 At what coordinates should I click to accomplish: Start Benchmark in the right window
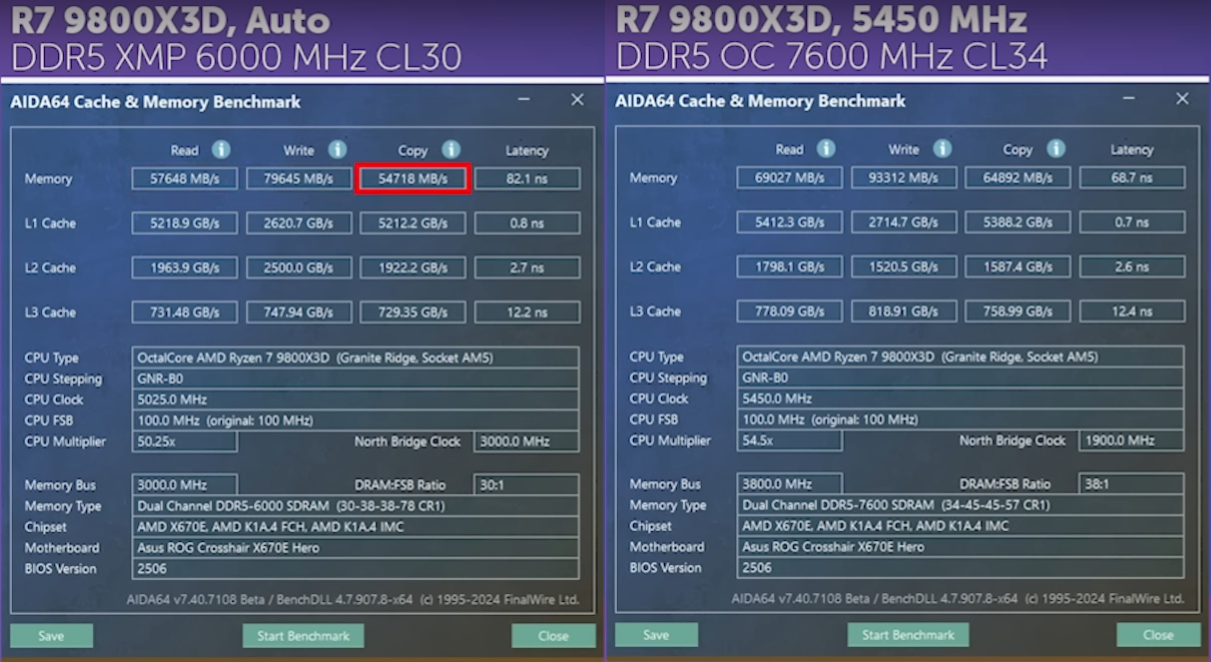point(908,634)
